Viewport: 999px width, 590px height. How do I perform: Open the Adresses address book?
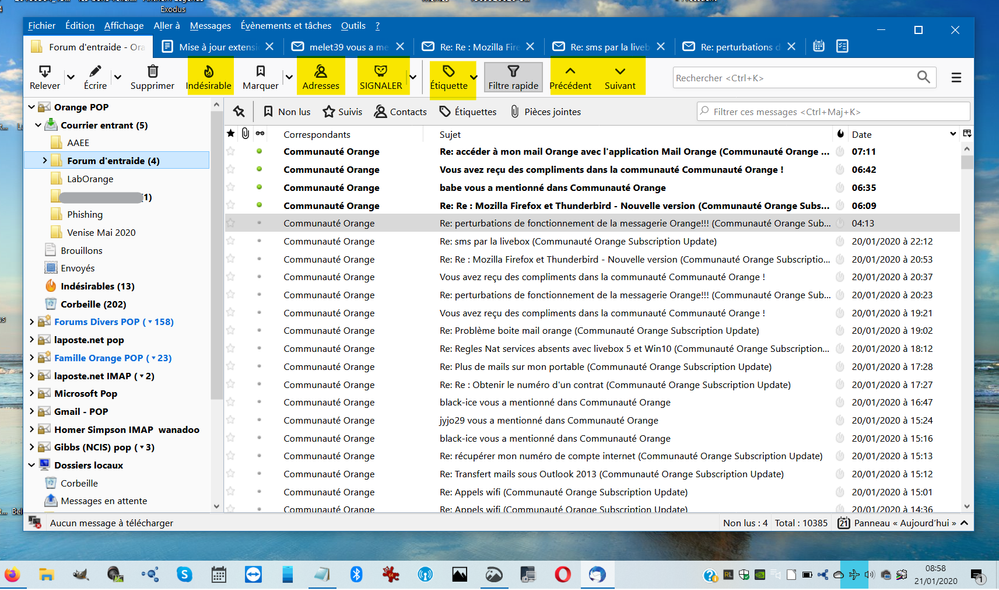point(321,72)
